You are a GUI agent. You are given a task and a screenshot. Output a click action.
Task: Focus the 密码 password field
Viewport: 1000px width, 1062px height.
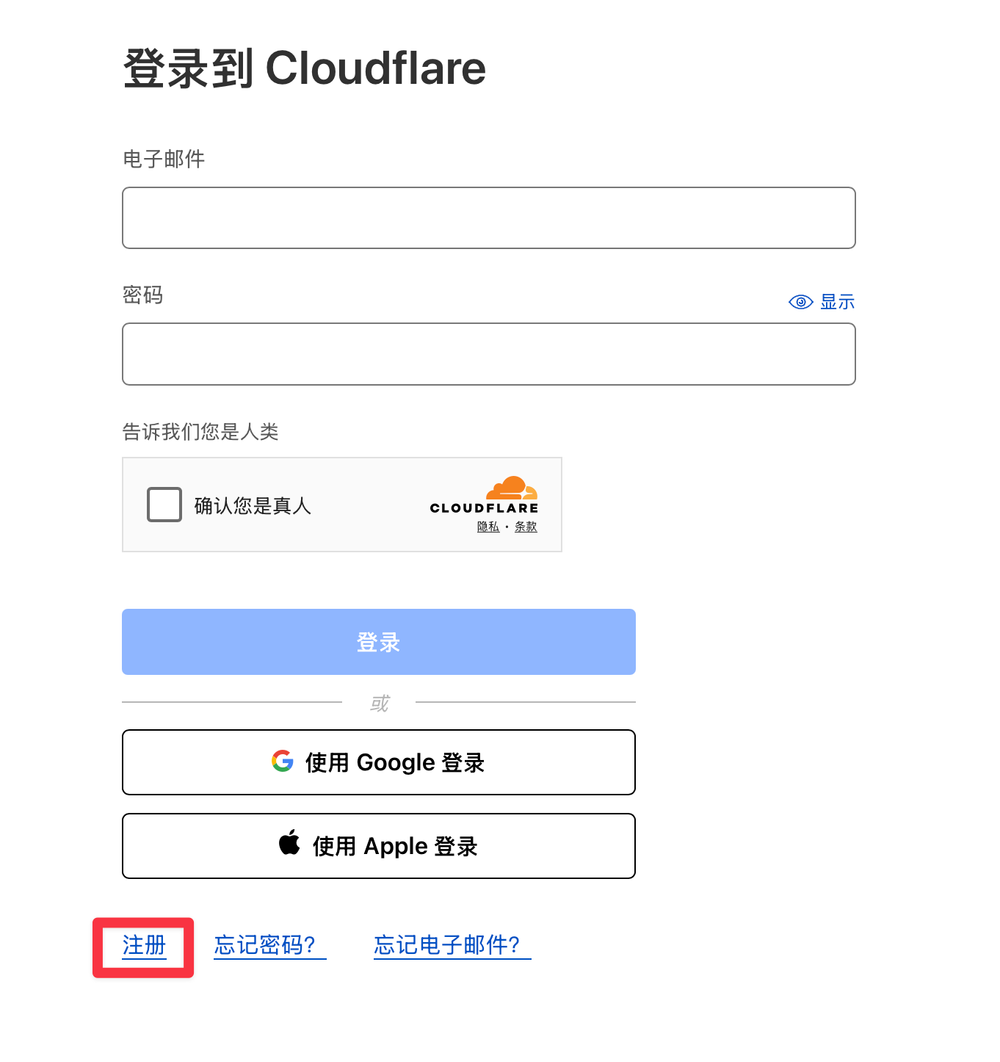(488, 354)
